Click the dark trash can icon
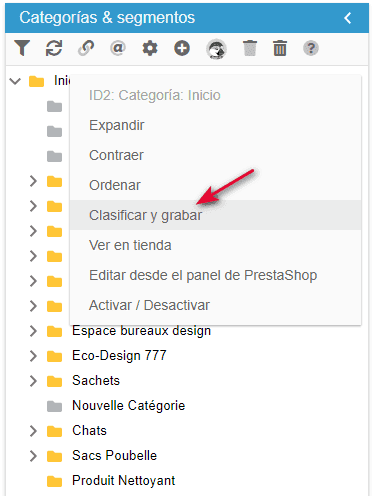Screen dimensions: 374x496 [280, 48]
